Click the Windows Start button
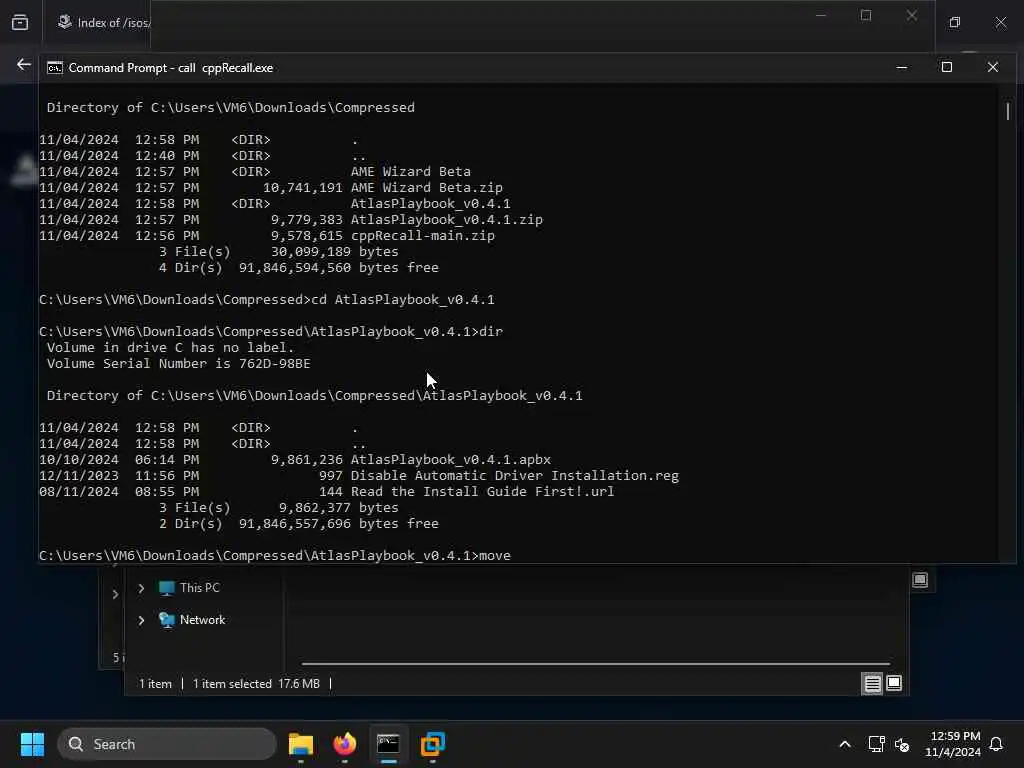 click(32, 744)
